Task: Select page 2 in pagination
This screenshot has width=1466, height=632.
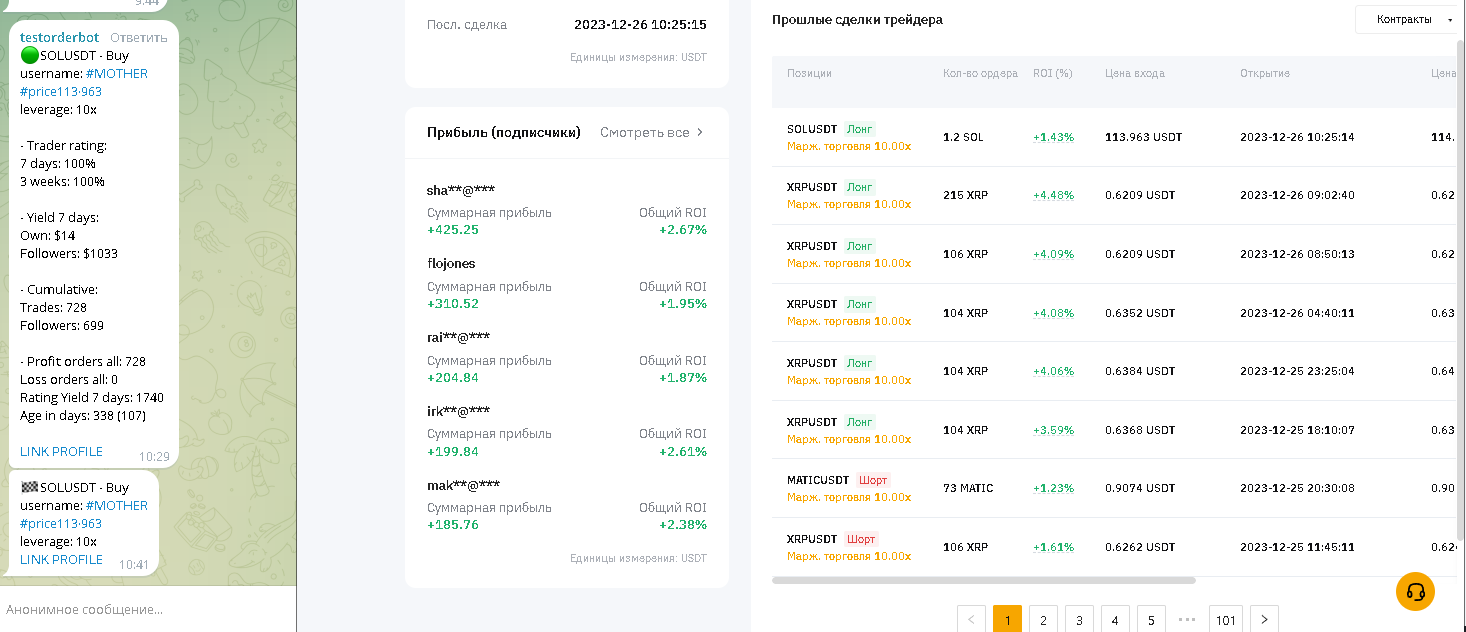Action: [x=1043, y=620]
